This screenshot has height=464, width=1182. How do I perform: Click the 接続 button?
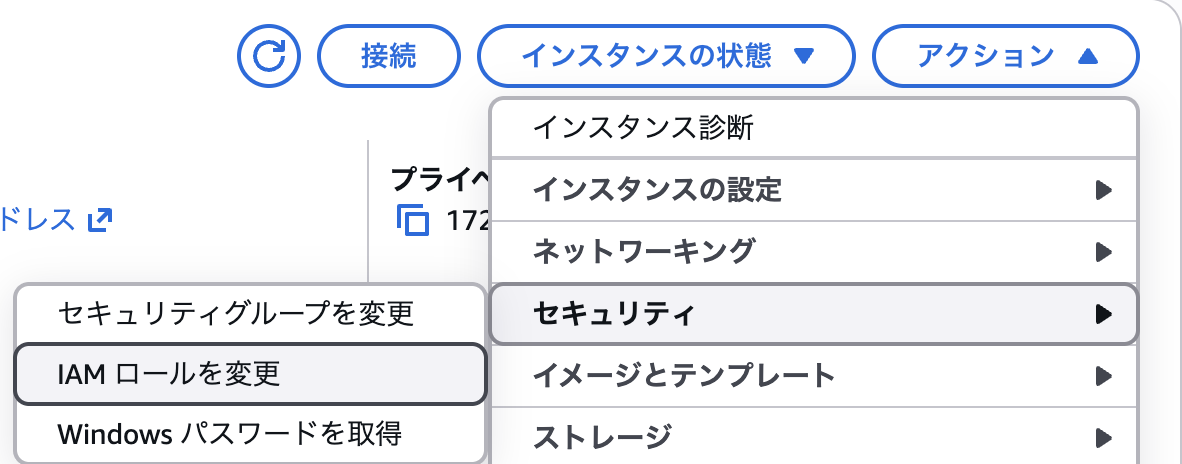pyautogui.click(x=388, y=55)
